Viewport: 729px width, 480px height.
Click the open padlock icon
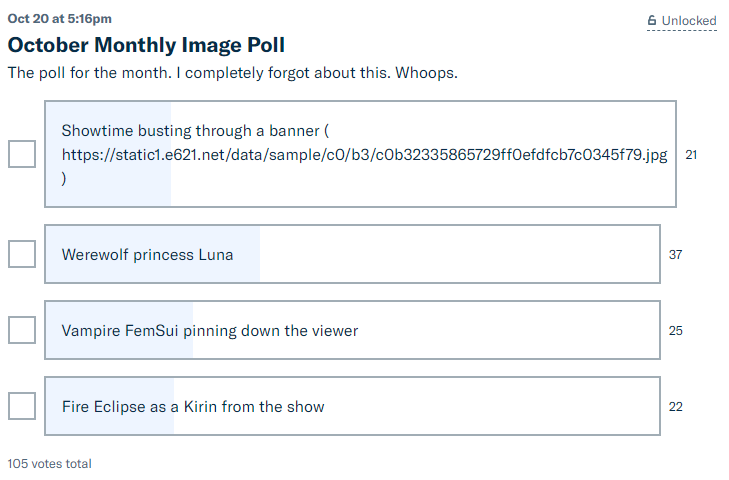pyautogui.click(x=652, y=20)
